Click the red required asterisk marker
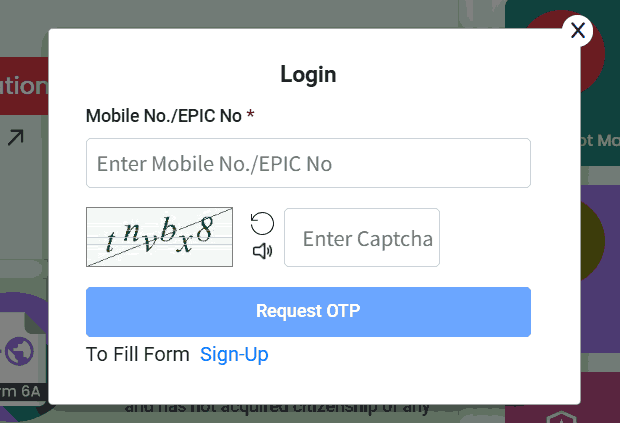Image resolution: width=620 pixels, height=423 pixels. (250, 115)
